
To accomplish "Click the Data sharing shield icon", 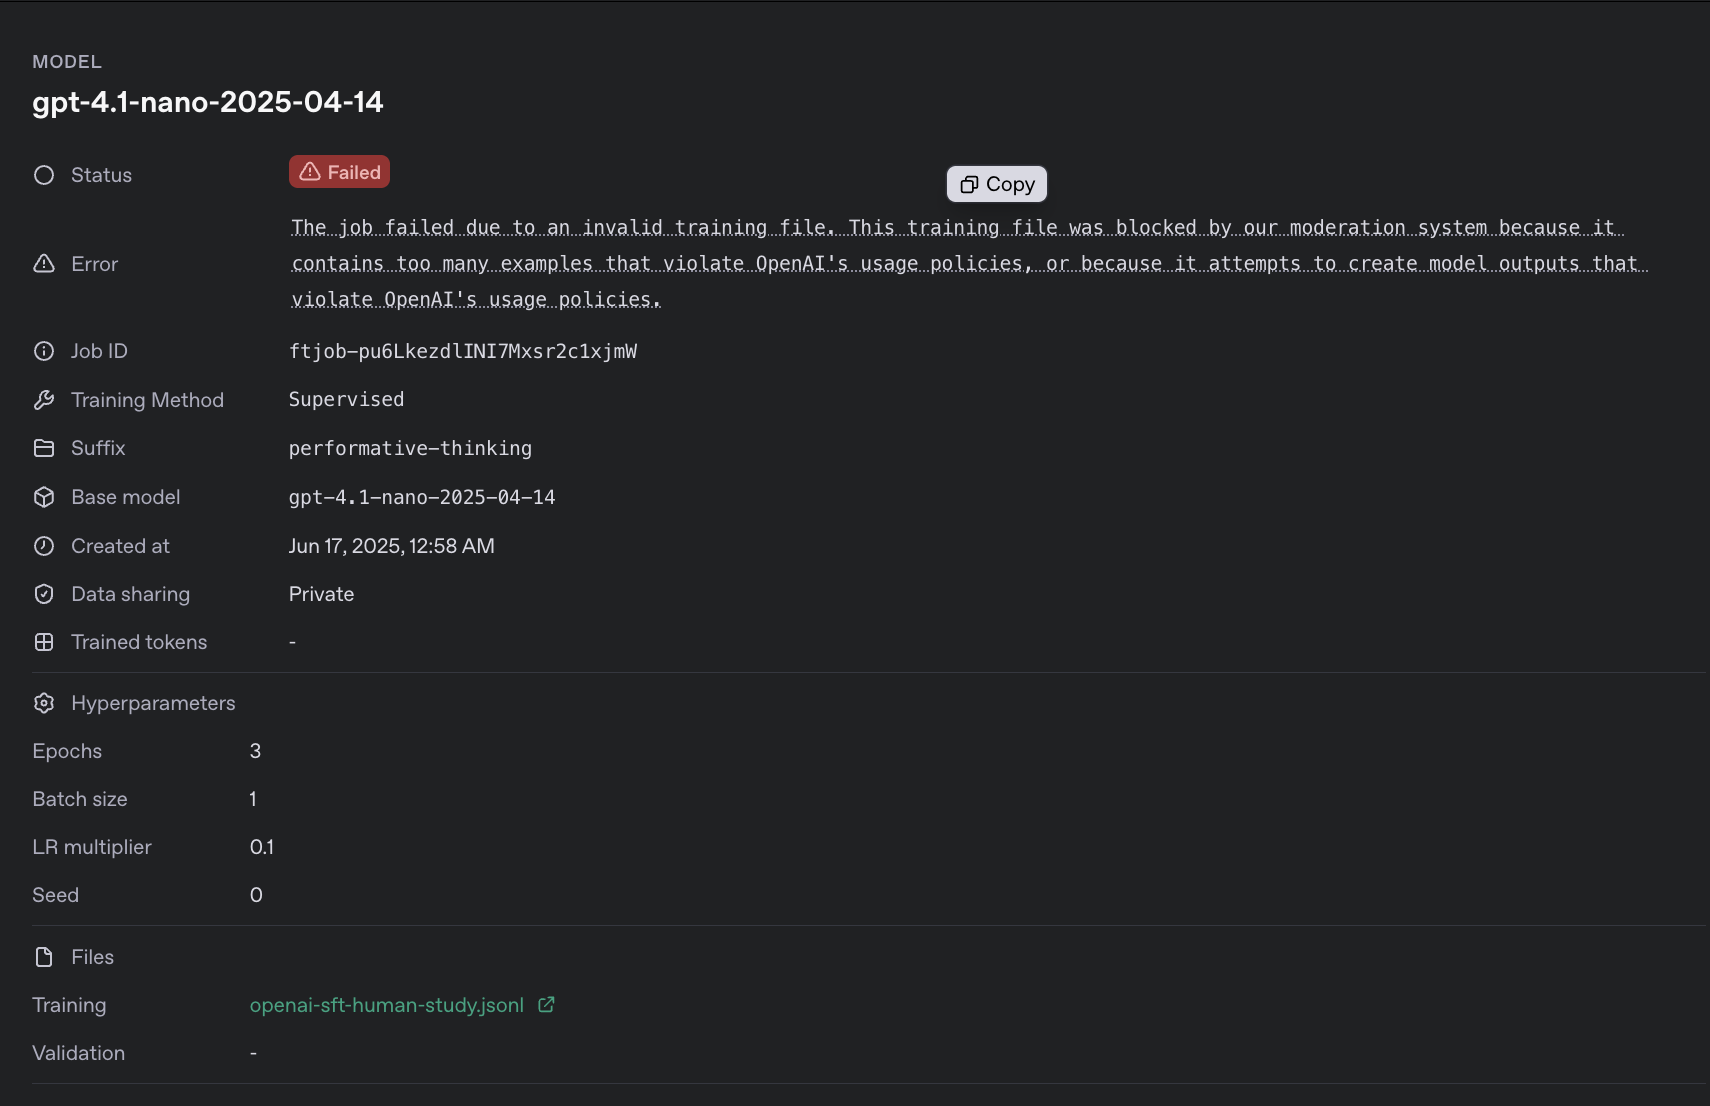I will [44, 594].
